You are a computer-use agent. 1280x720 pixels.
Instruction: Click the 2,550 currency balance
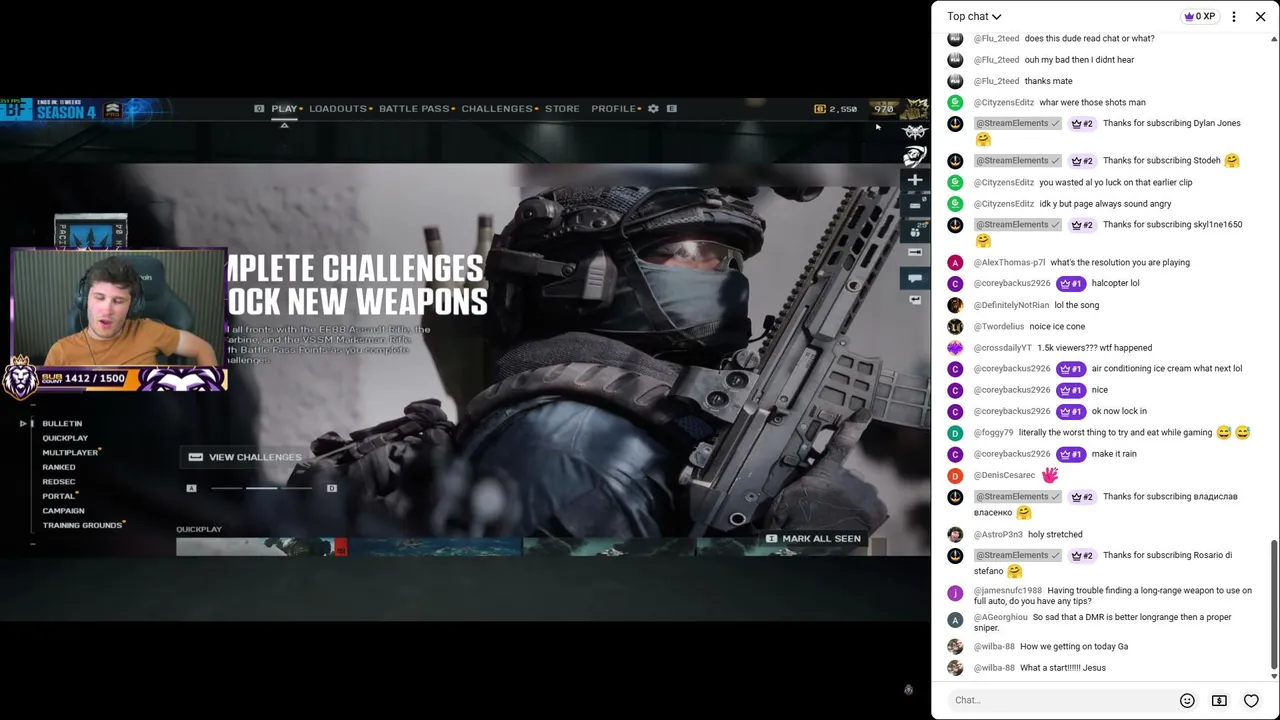coord(836,109)
